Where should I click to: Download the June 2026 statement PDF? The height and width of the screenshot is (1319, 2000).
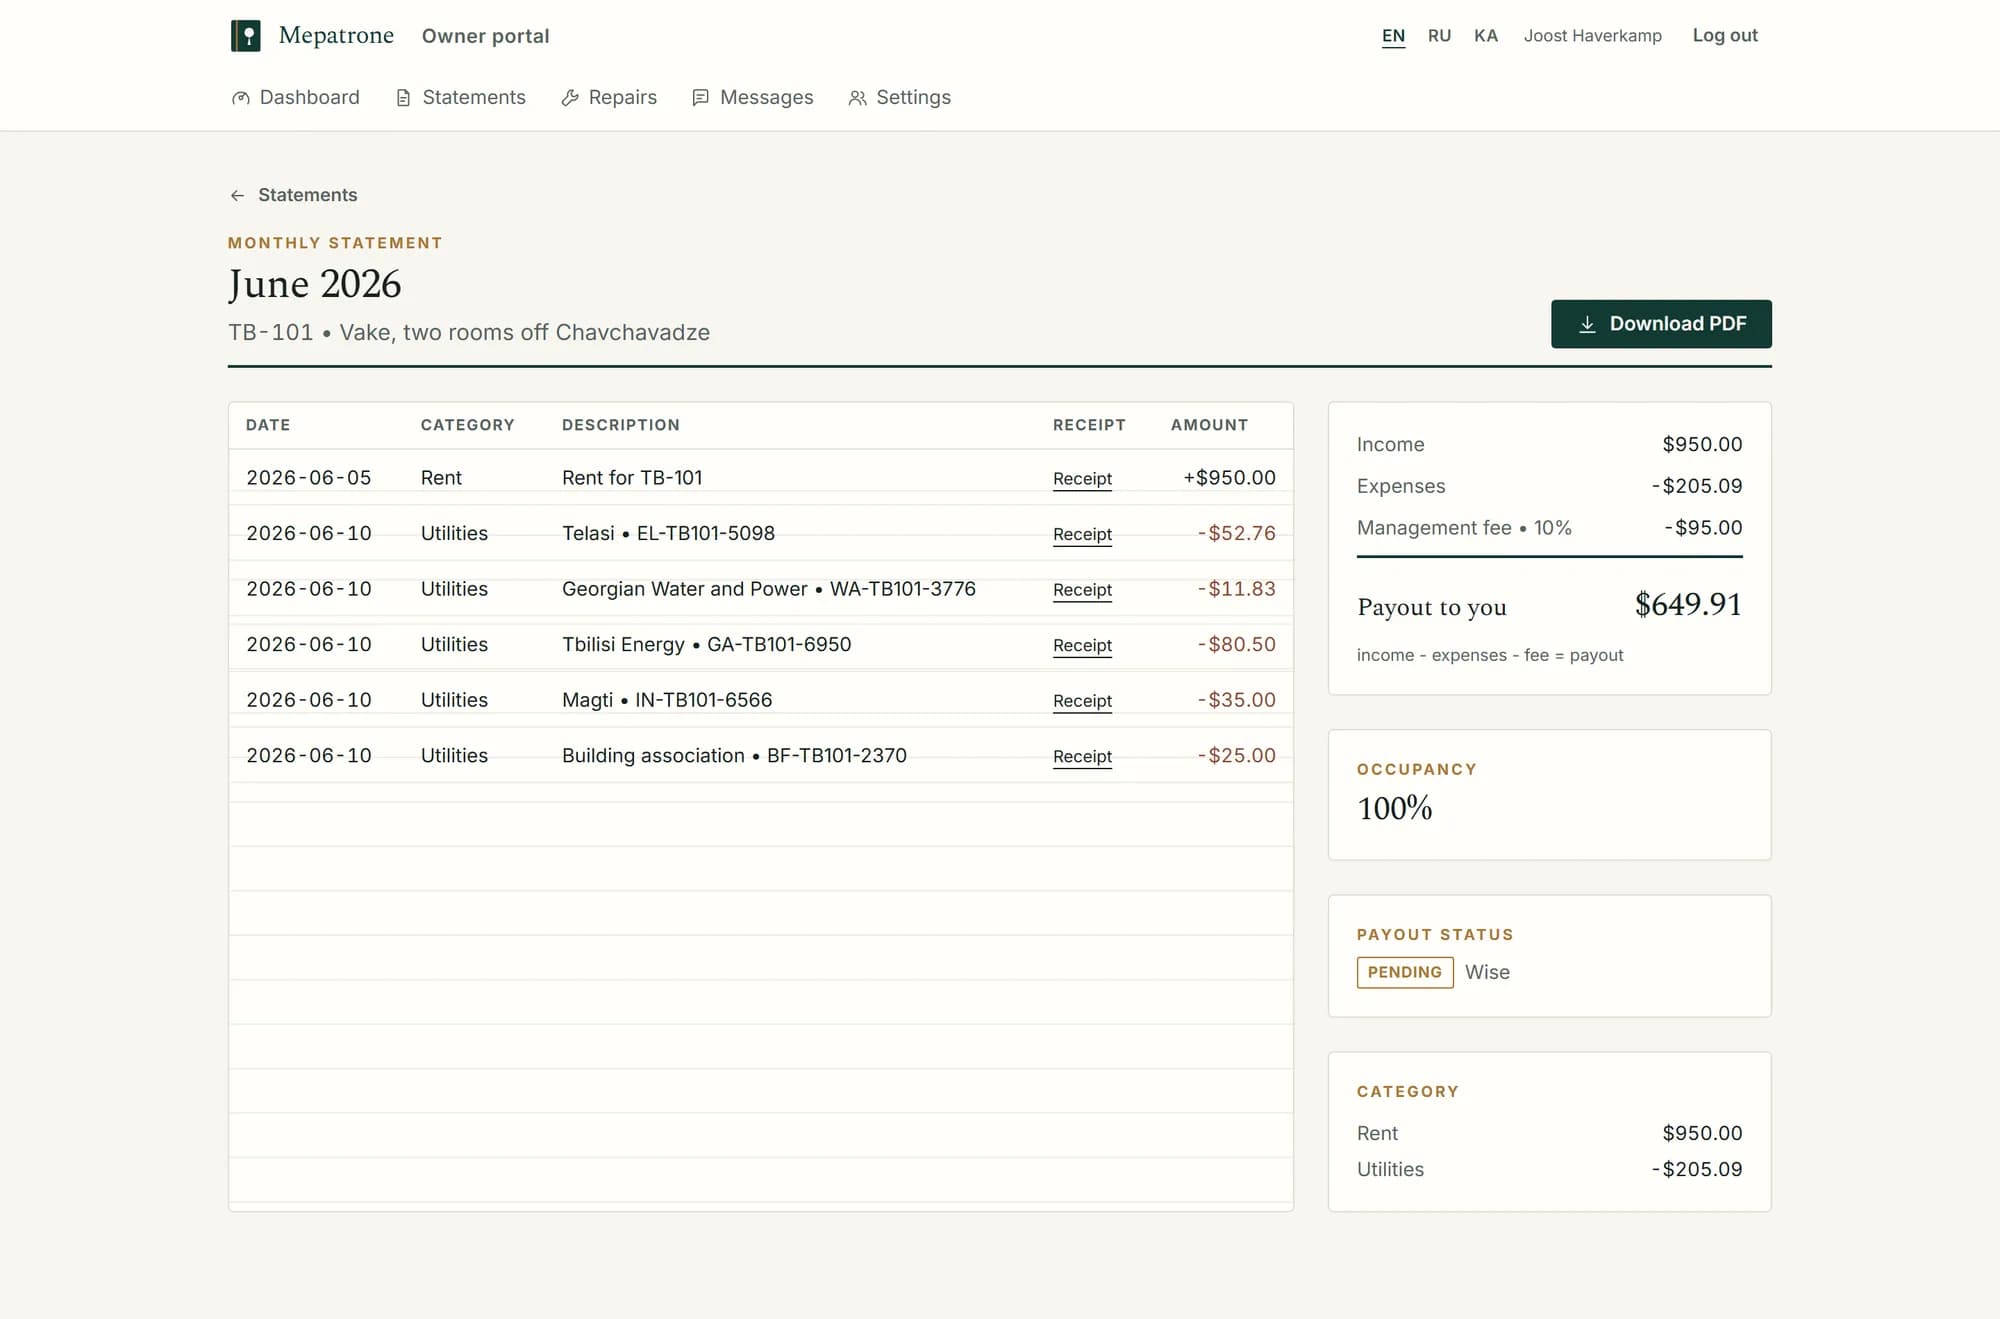(x=1661, y=324)
